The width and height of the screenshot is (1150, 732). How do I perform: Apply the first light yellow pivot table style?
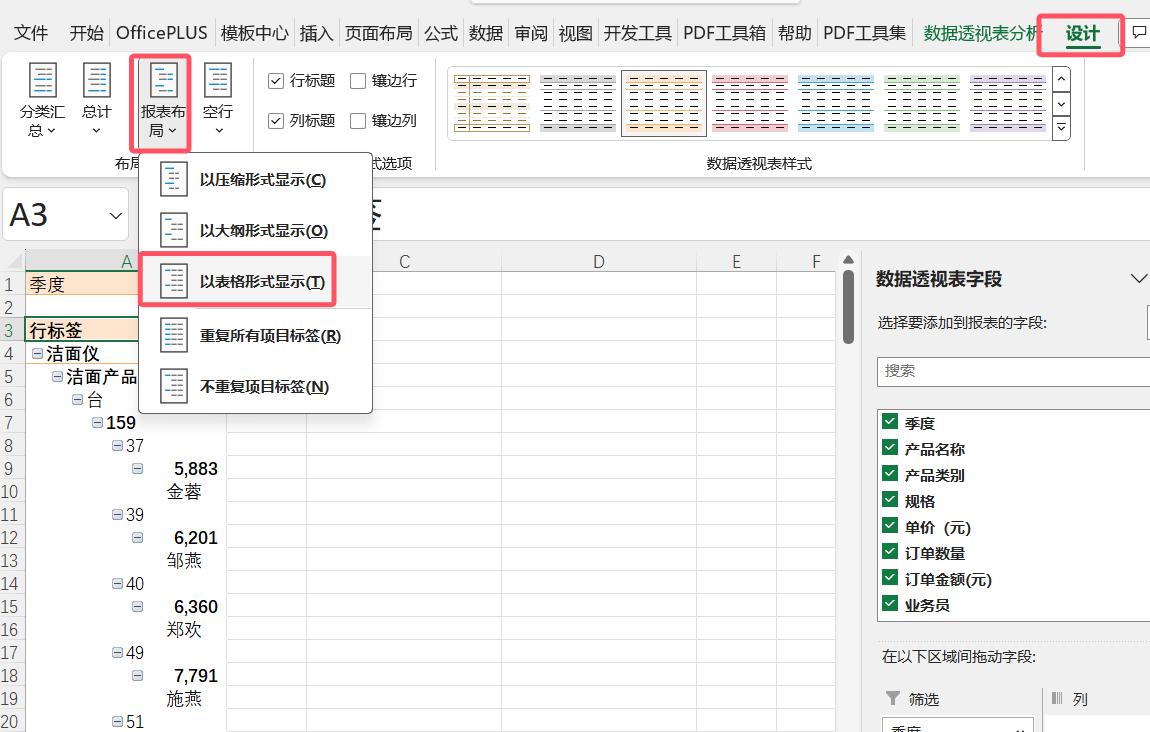pos(491,103)
